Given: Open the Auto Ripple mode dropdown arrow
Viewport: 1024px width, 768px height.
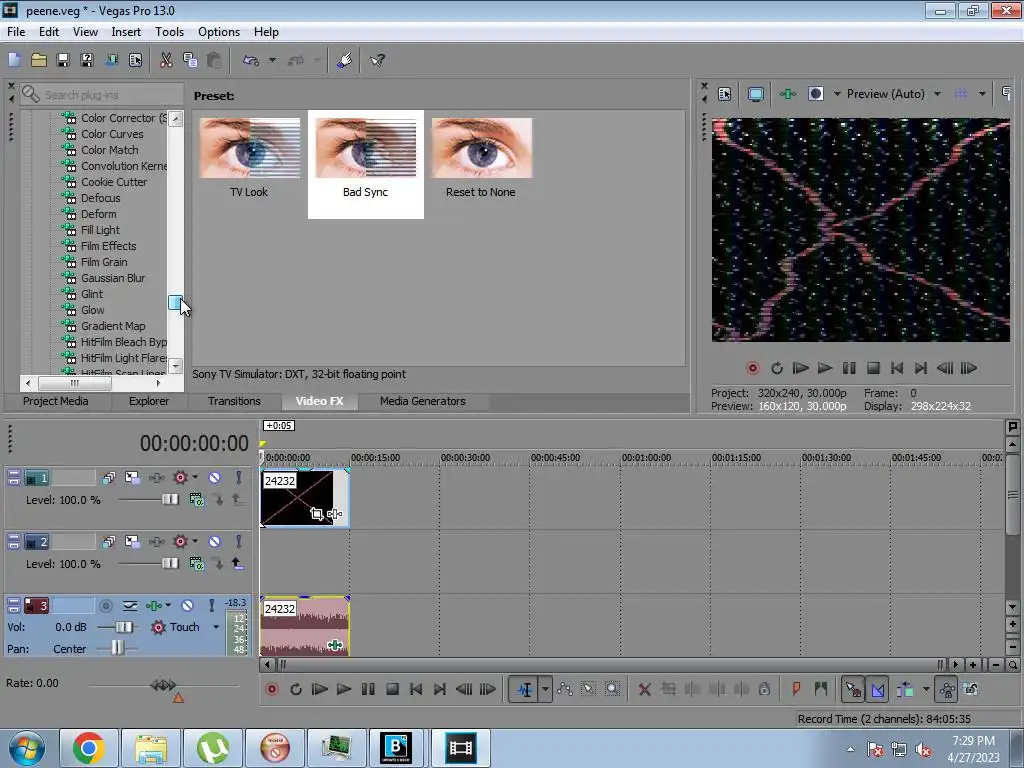Looking at the screenshot, I should pos(926,689).
